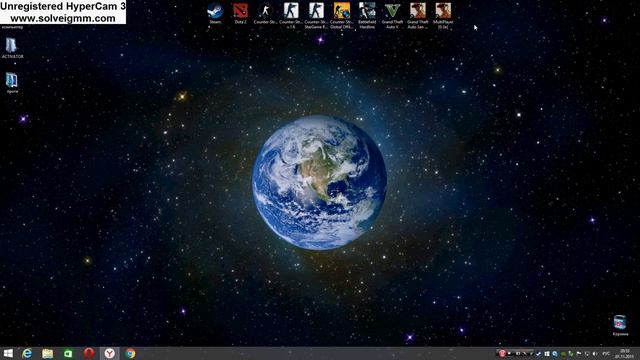Open the black Counter-Strike shortcut beside Dota 2
The height and width of the screenshot is (360, 640).
click(265, 13)
